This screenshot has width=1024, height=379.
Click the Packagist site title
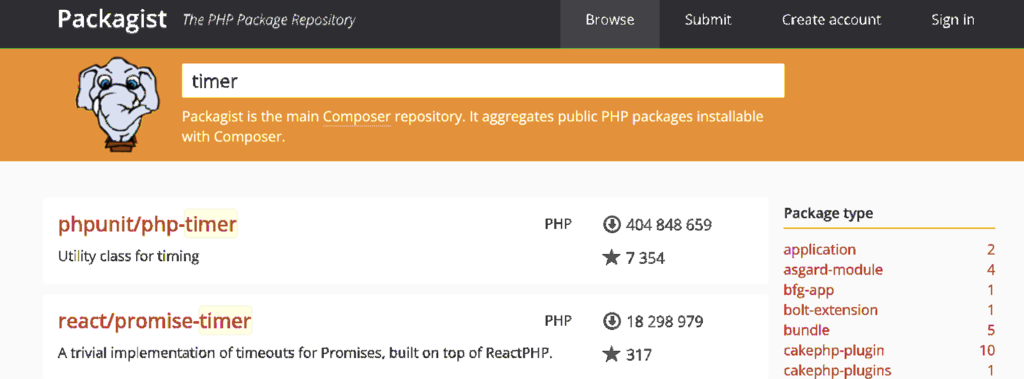pyautogui.click(x=112, y=20)
